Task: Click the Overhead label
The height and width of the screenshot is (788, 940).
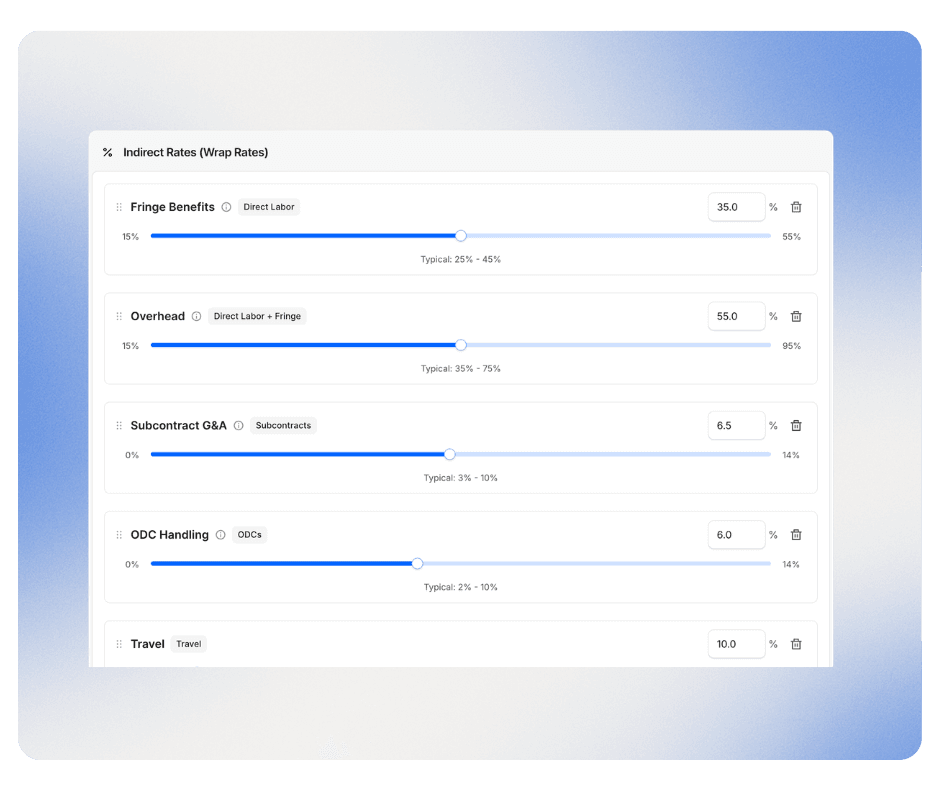Action: coord(158,316)
